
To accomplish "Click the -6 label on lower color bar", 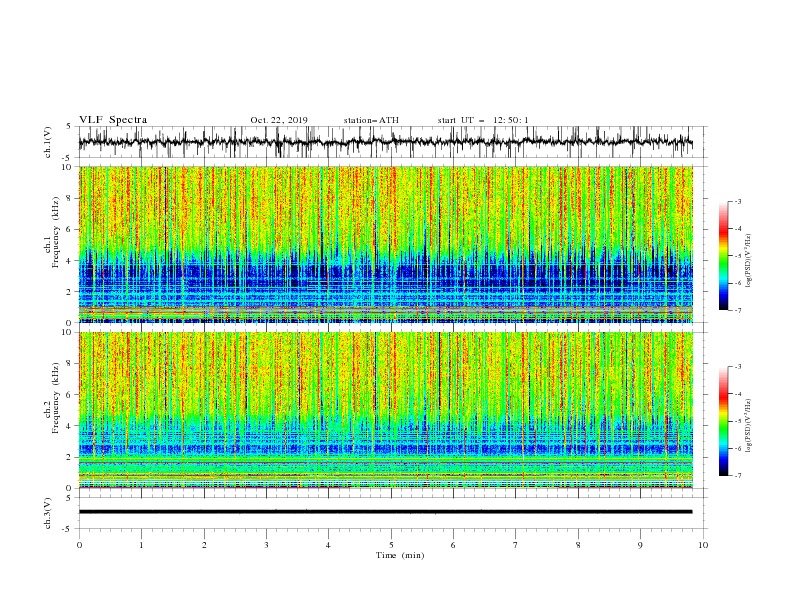I will tap(738, 448).
